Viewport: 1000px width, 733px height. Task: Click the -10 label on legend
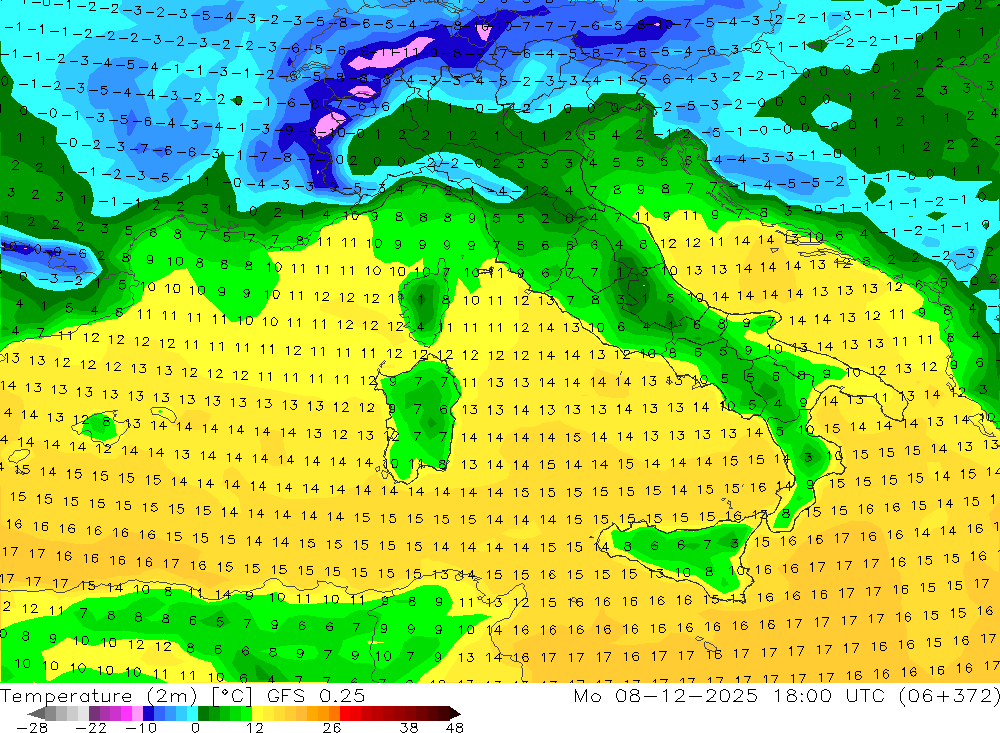(141, 728)
